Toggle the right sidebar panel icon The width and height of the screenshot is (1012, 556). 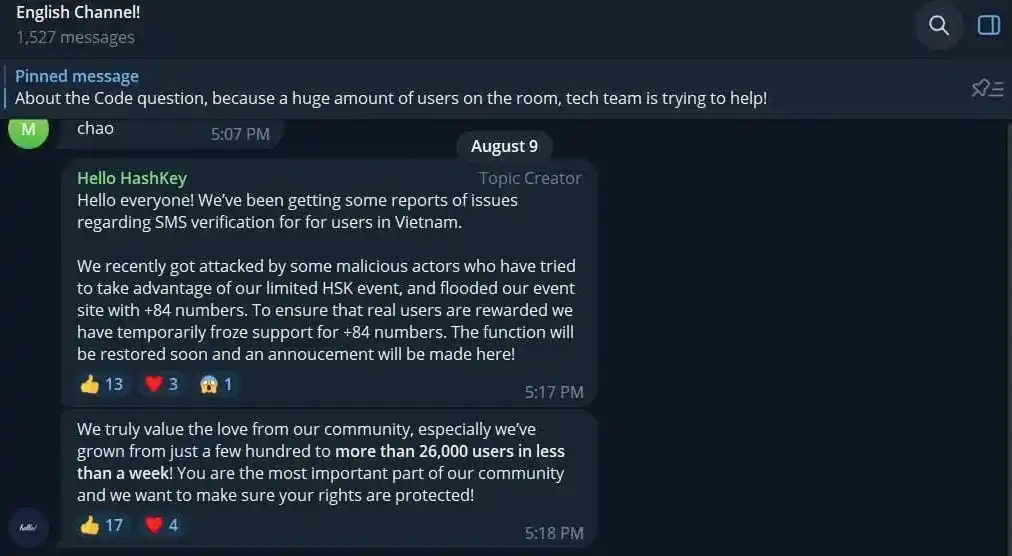[988, 26]
